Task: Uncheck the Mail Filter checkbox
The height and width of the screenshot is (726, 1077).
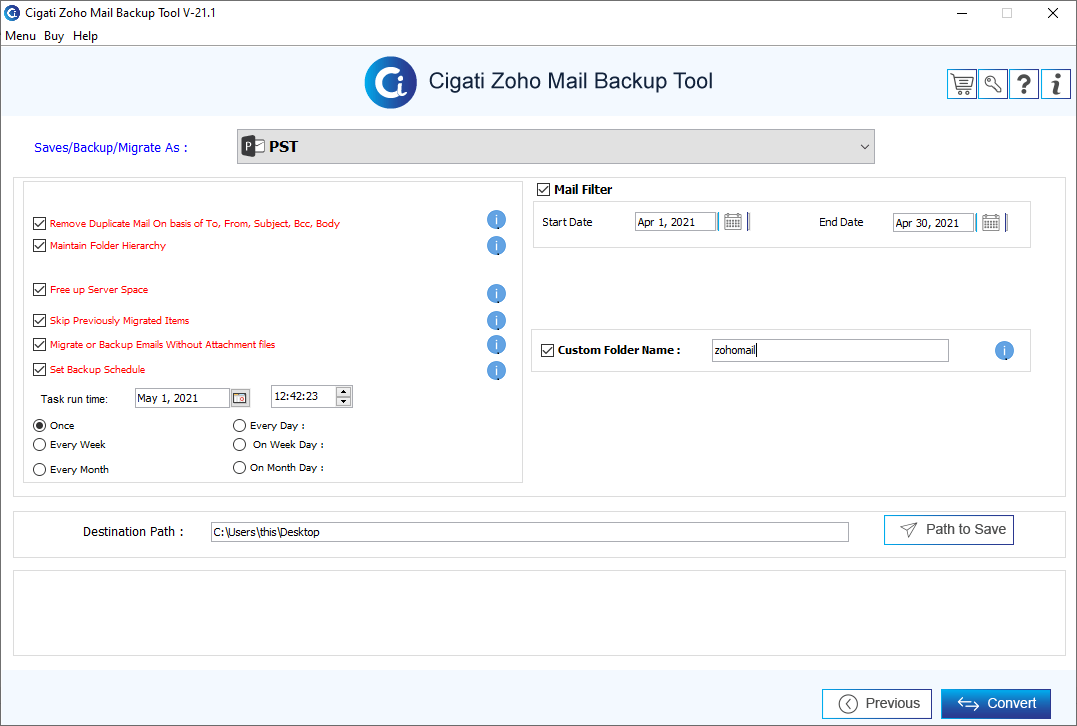Action: [543, 189]
